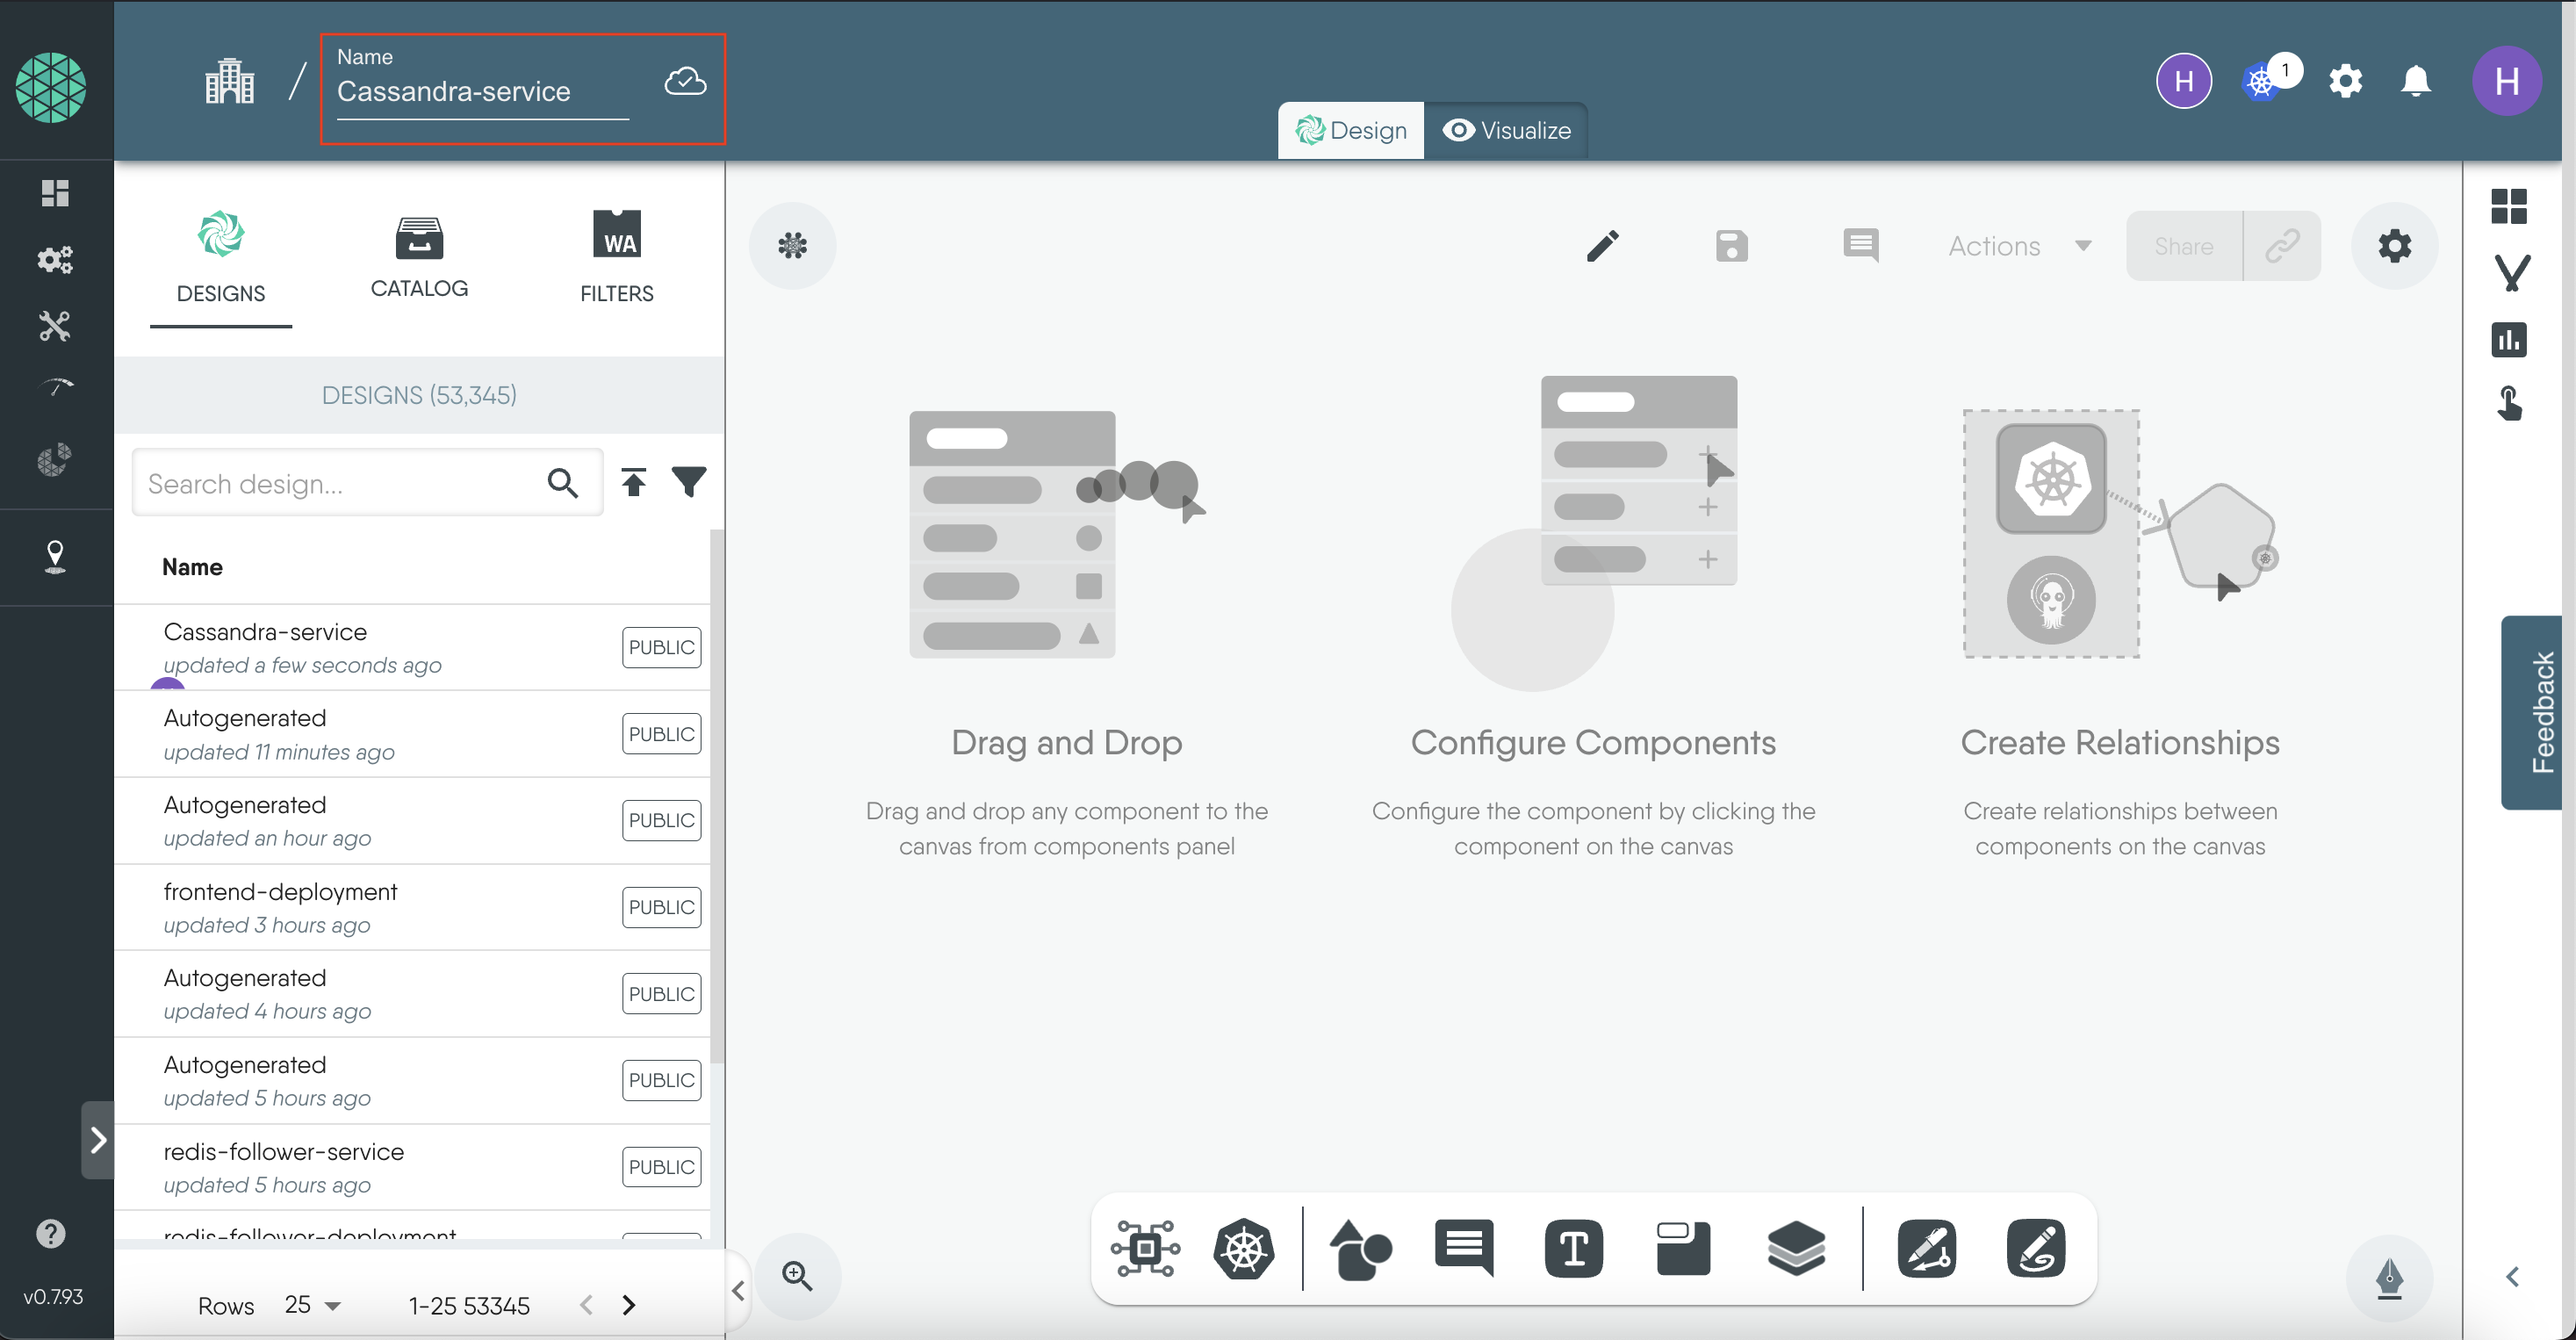Image resolution: width=2576 pixels, height=1340 pixels.
Task: Switch to Design mode
Action: pyautogui.click(x=1351, y=131)
